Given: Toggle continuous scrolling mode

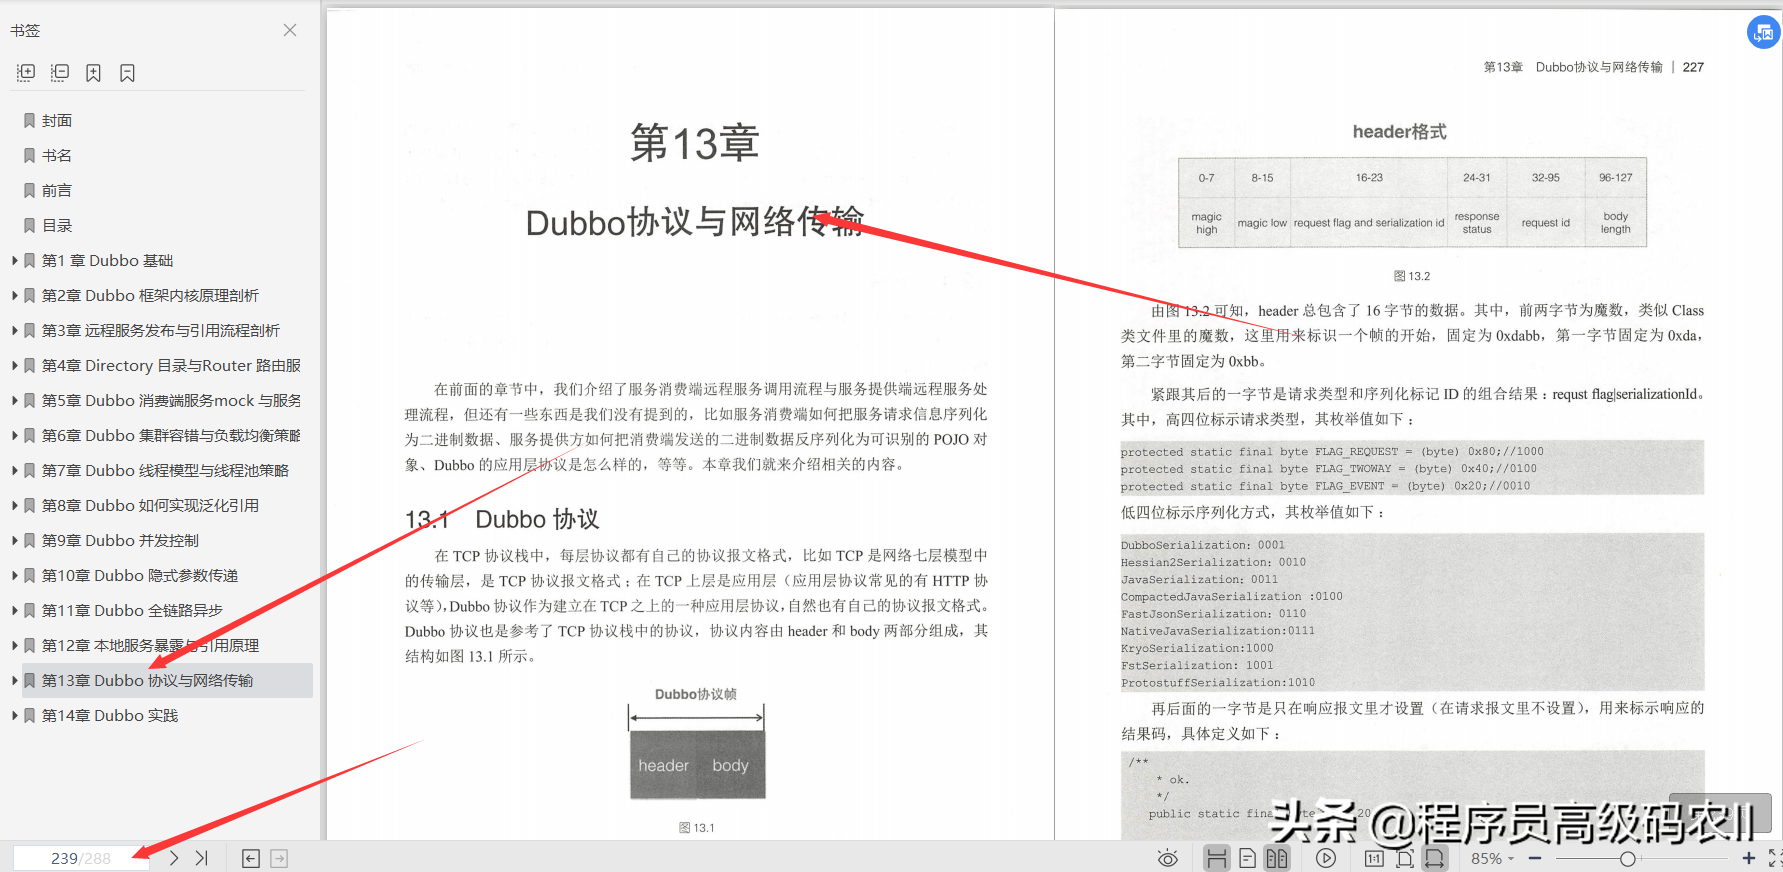Looking at the screenshot, I should [x=1216, y=858].
